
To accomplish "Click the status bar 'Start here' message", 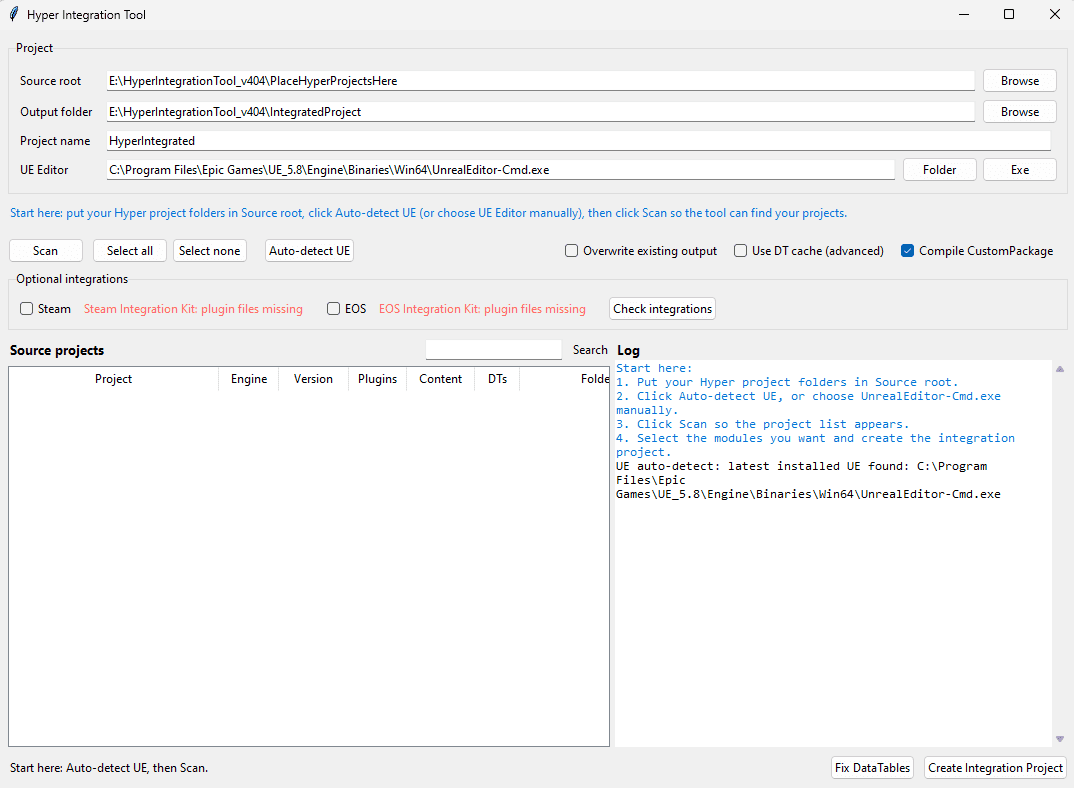I will 109,768.
